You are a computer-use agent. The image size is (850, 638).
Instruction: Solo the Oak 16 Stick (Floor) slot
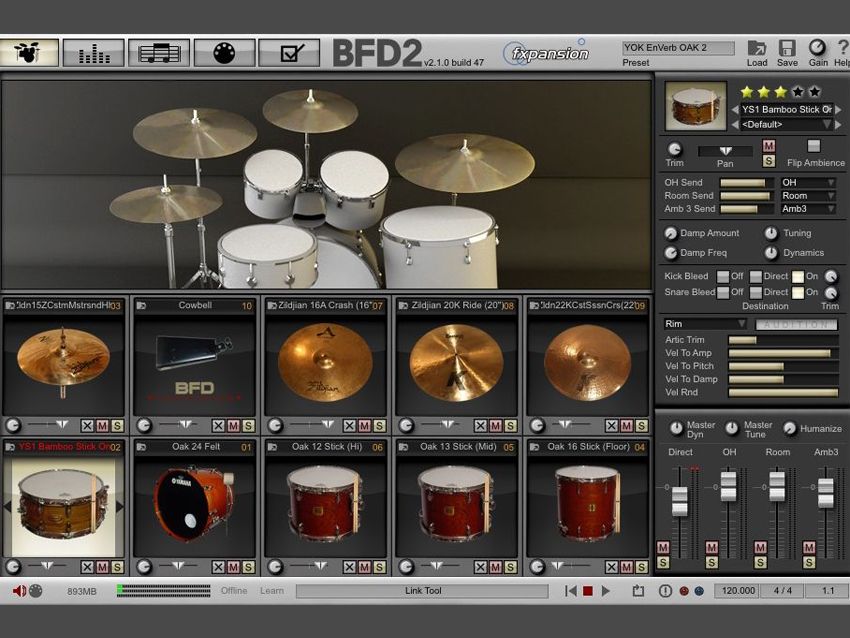point(642,567)
